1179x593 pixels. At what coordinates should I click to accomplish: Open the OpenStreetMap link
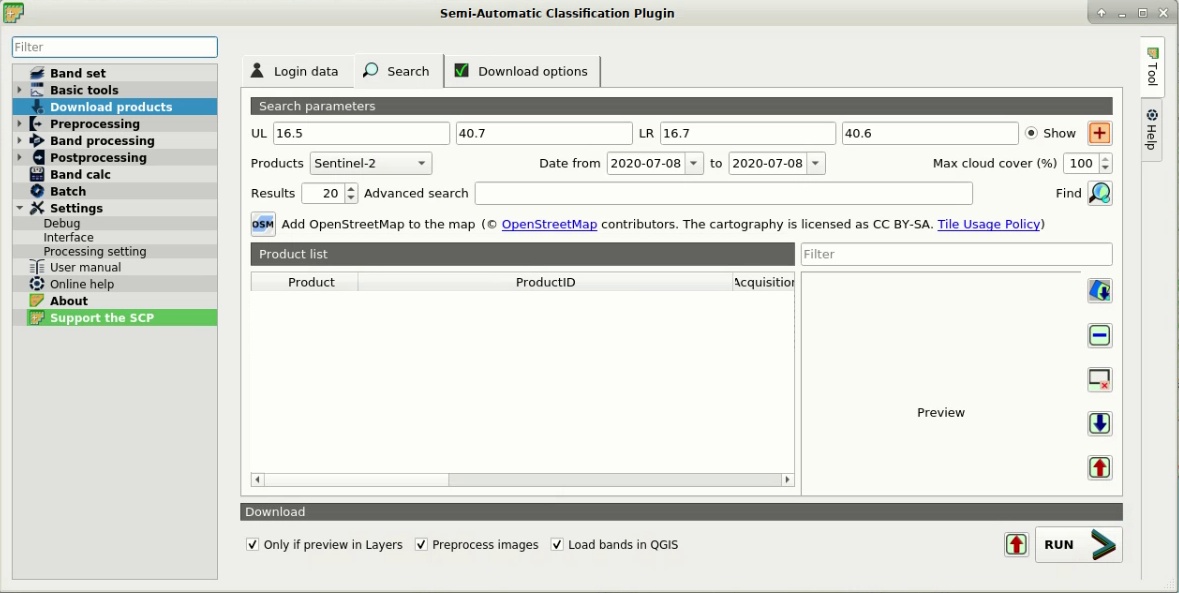(x=549, y=224)
